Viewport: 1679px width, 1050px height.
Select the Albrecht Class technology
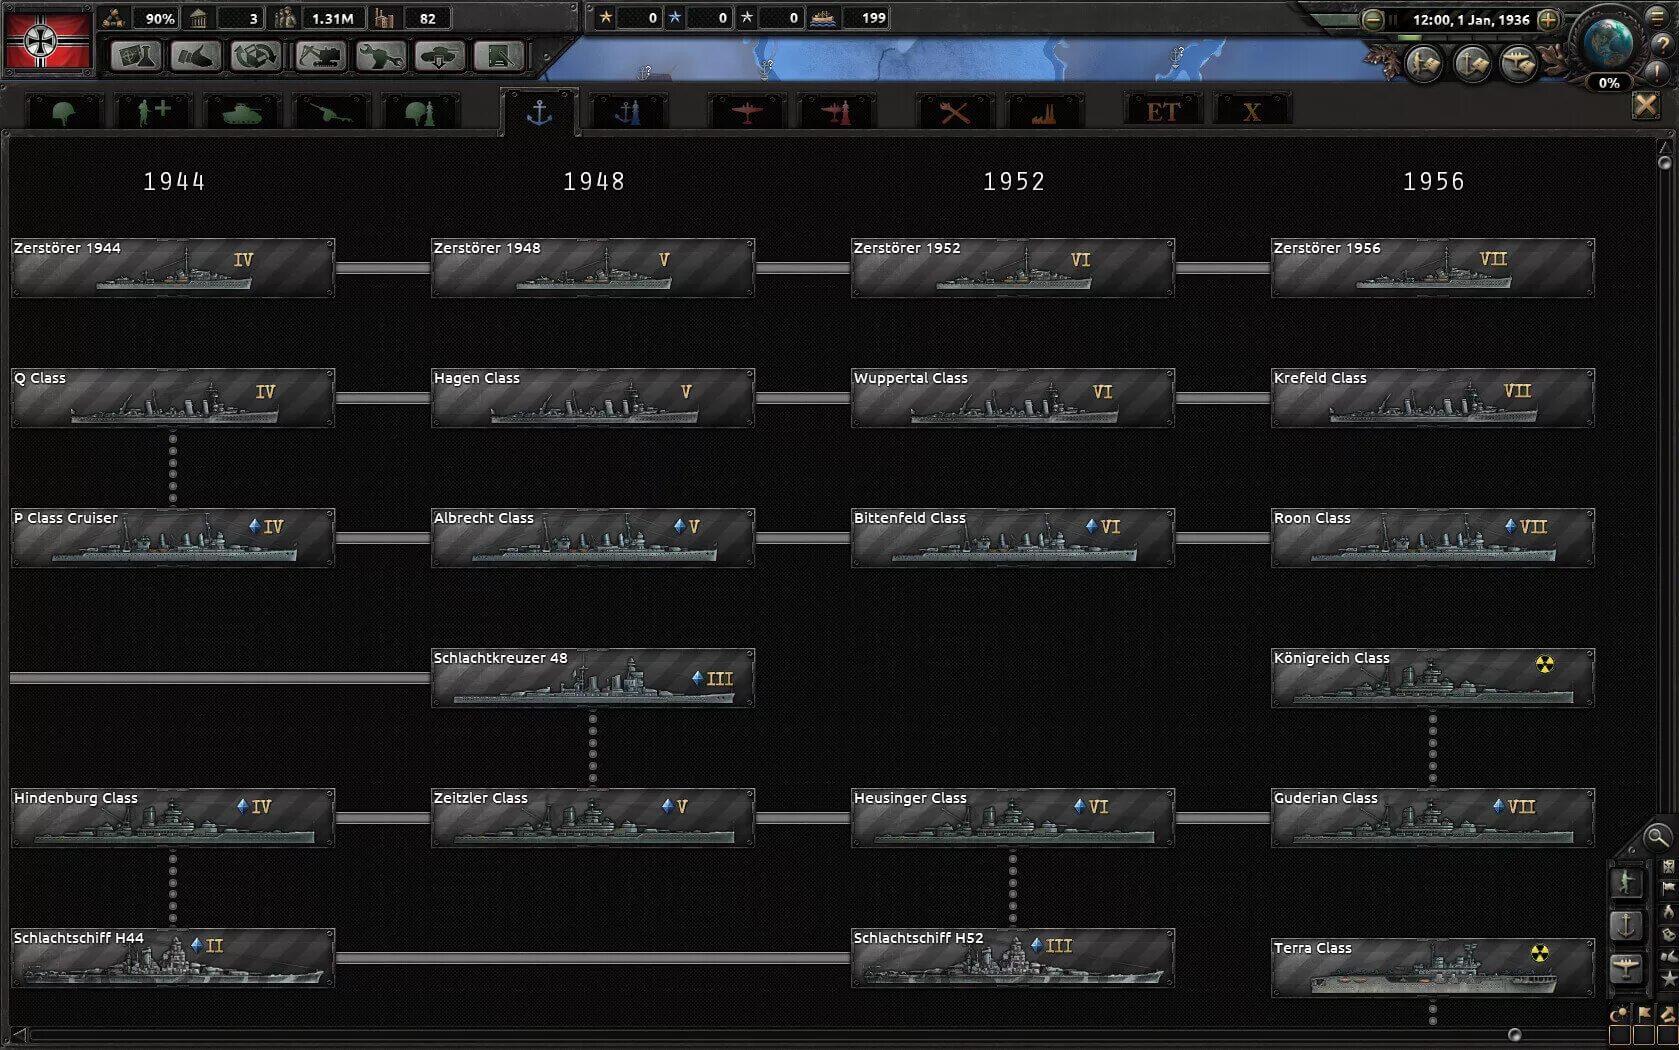593,537
